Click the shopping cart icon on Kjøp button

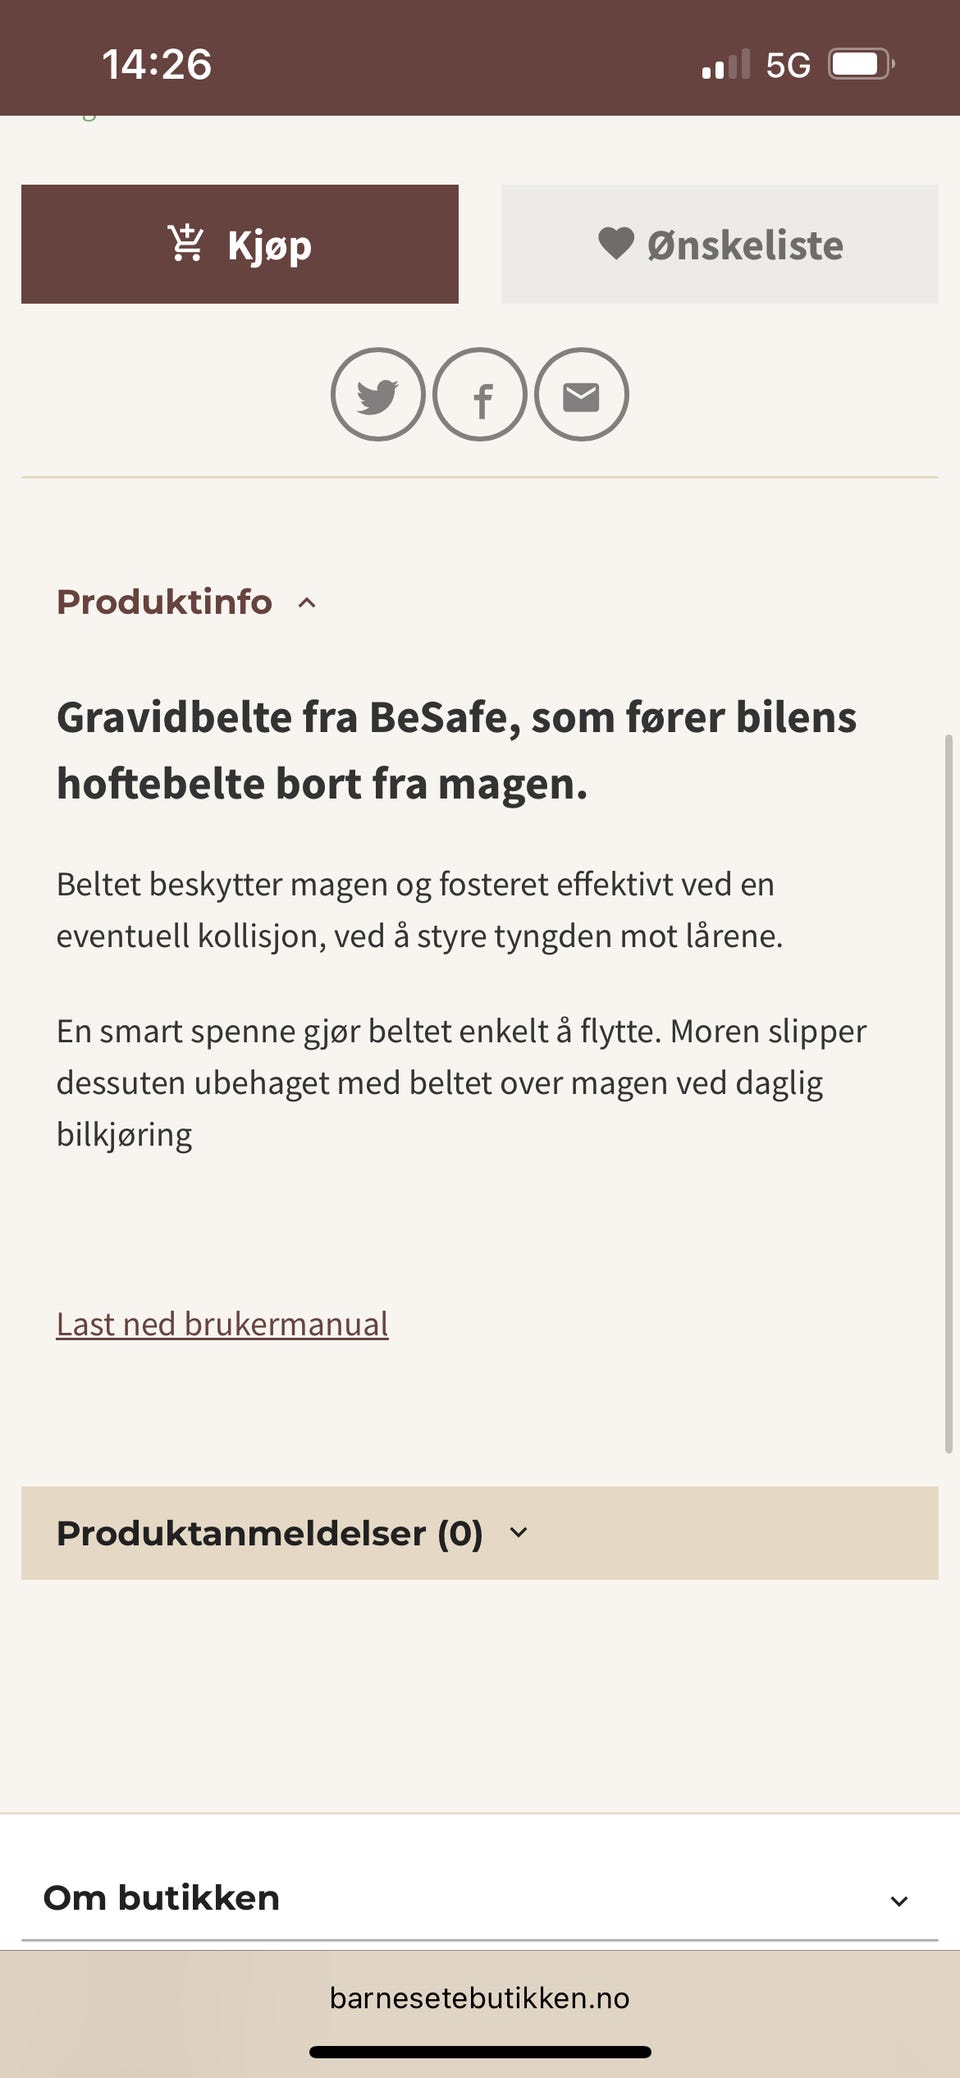click(x=186, y=242)
